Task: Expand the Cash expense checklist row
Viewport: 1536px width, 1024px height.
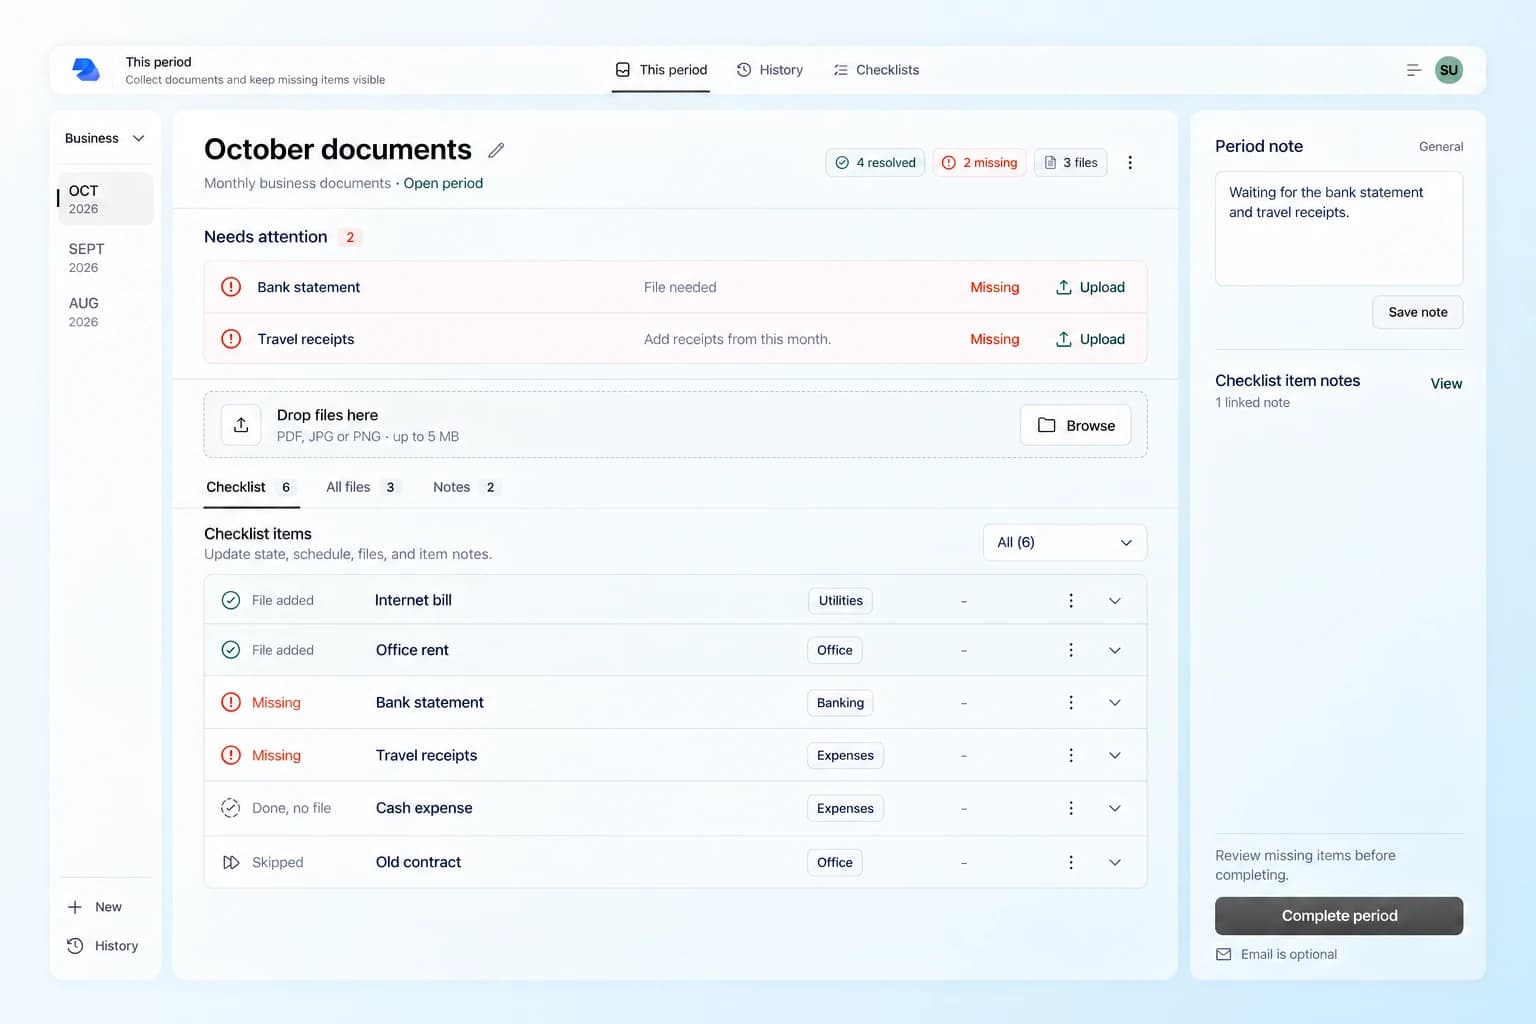Action: click(x=1115, y=808)
